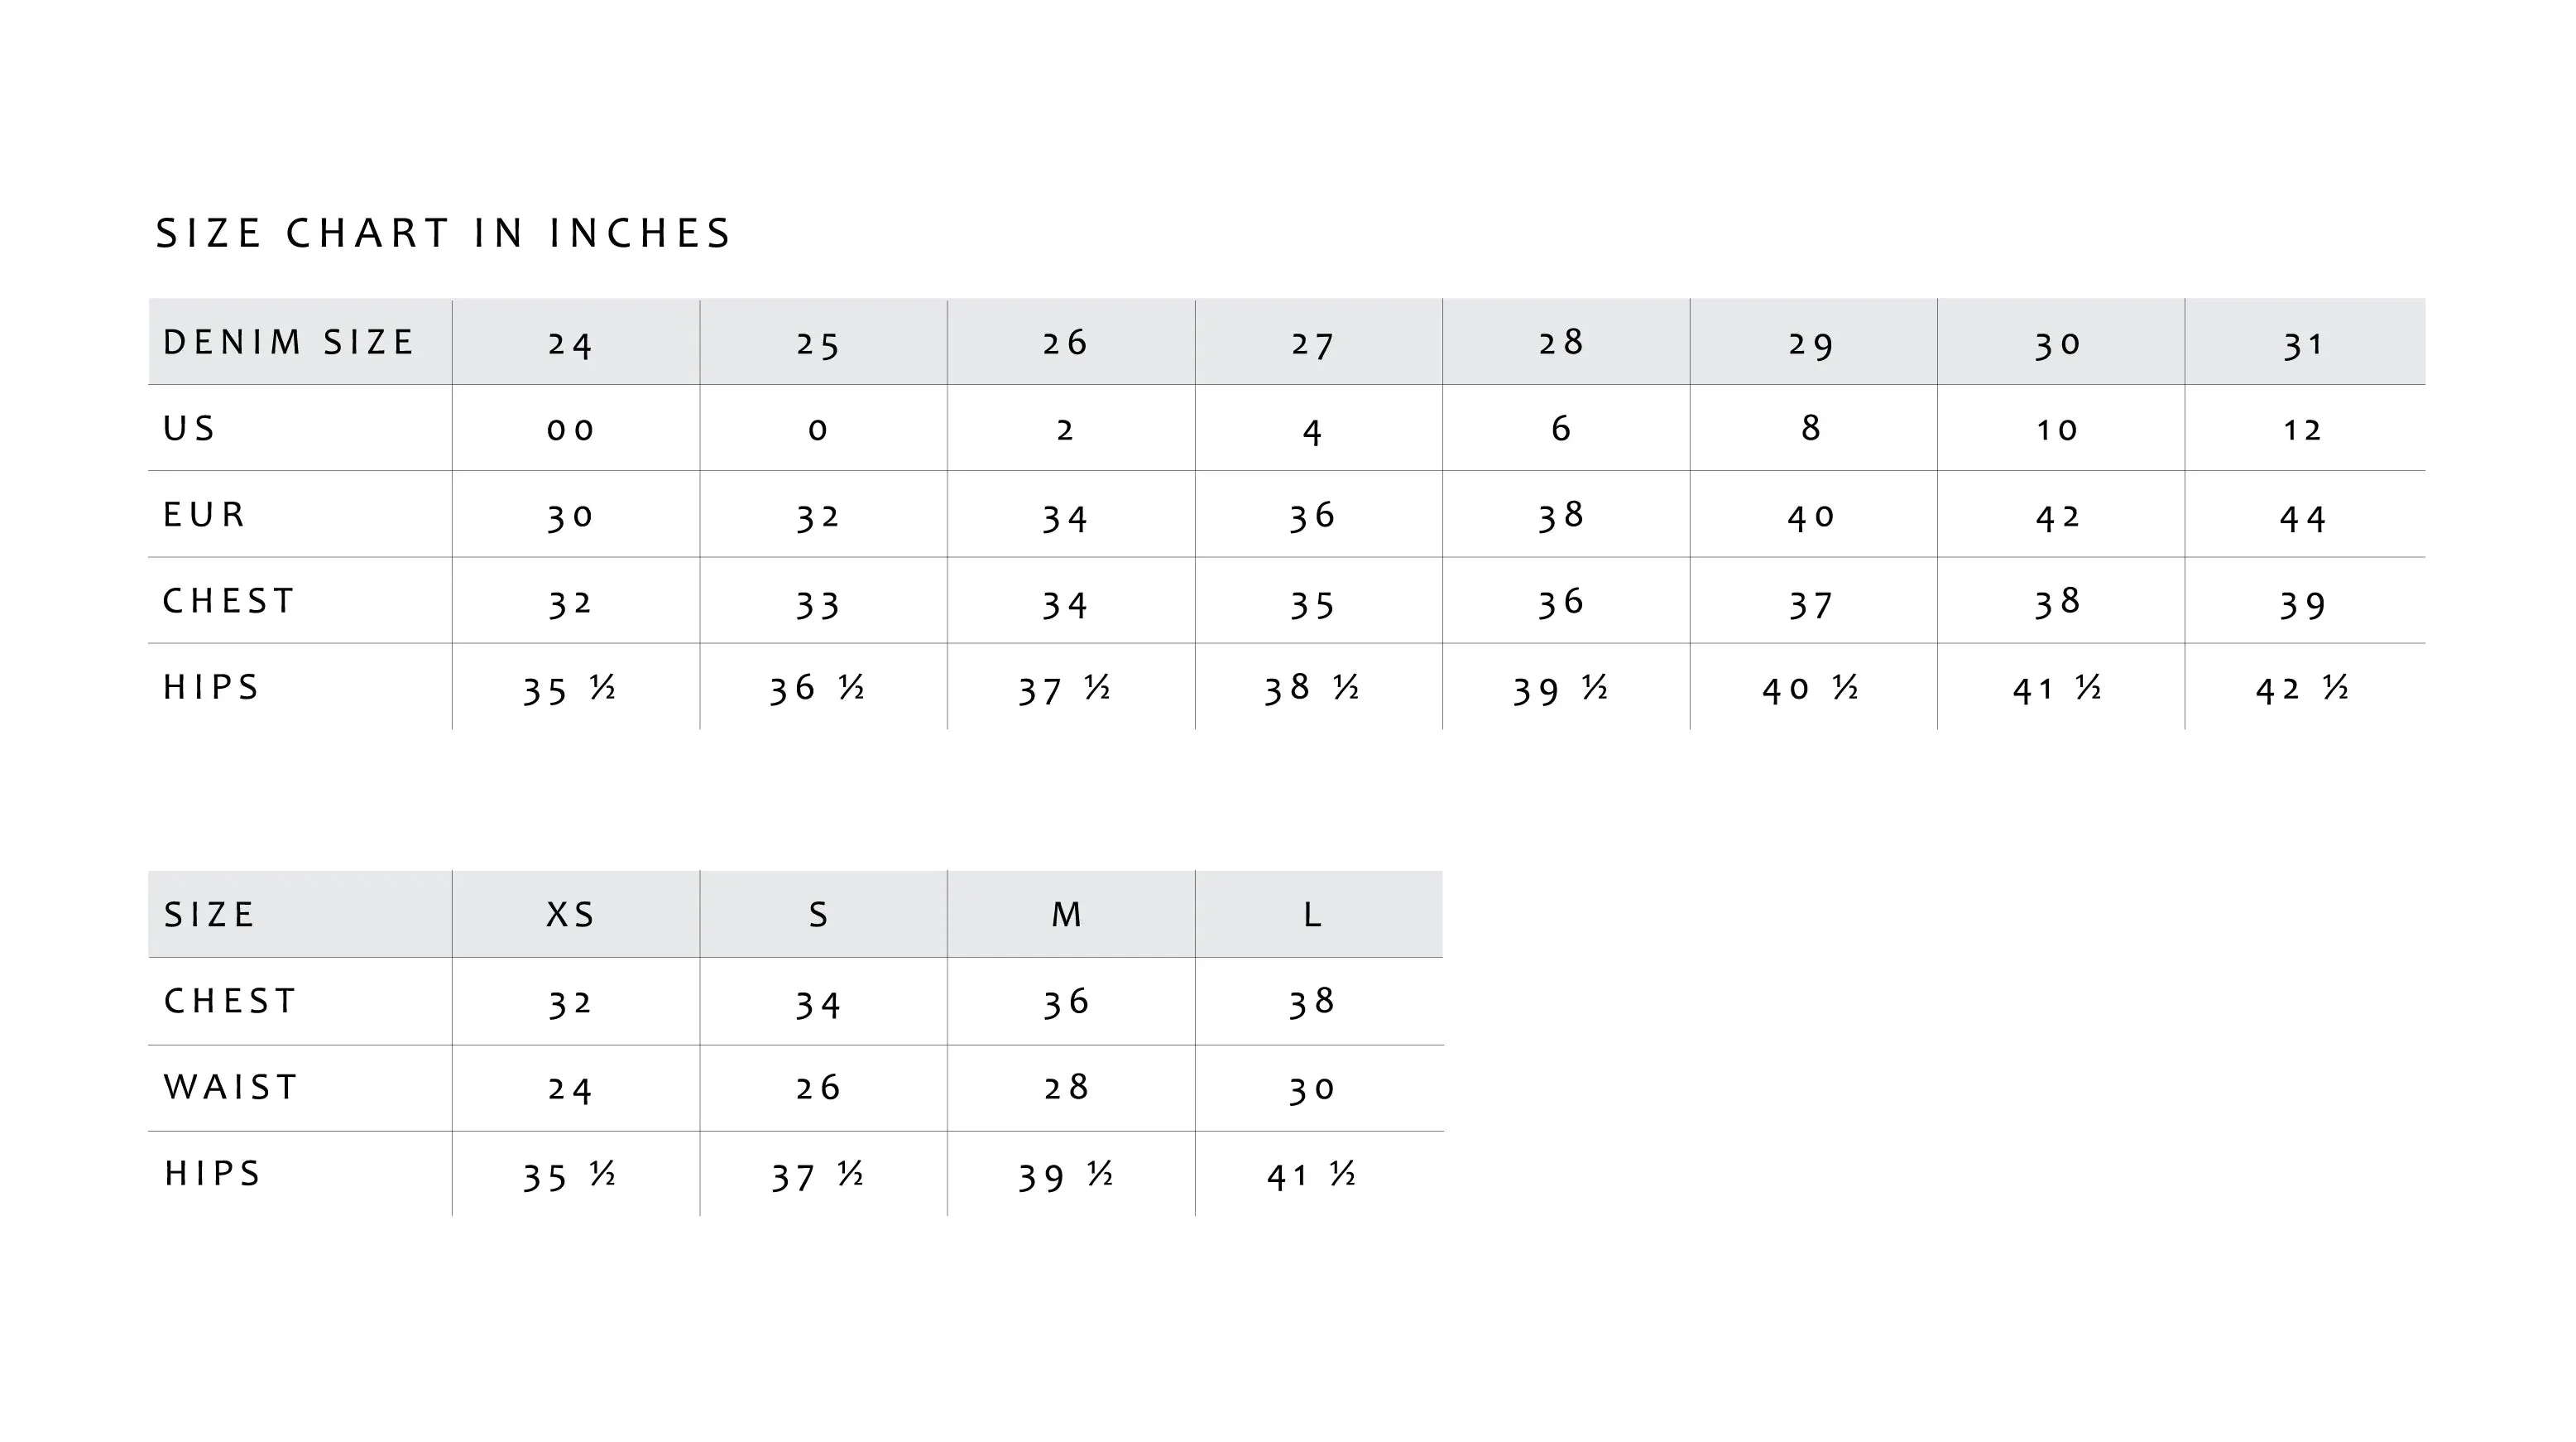Select the lower table 'SIZE' header cell
The width and height of the screenshot is (2576, 1442).
pos(300,914)
